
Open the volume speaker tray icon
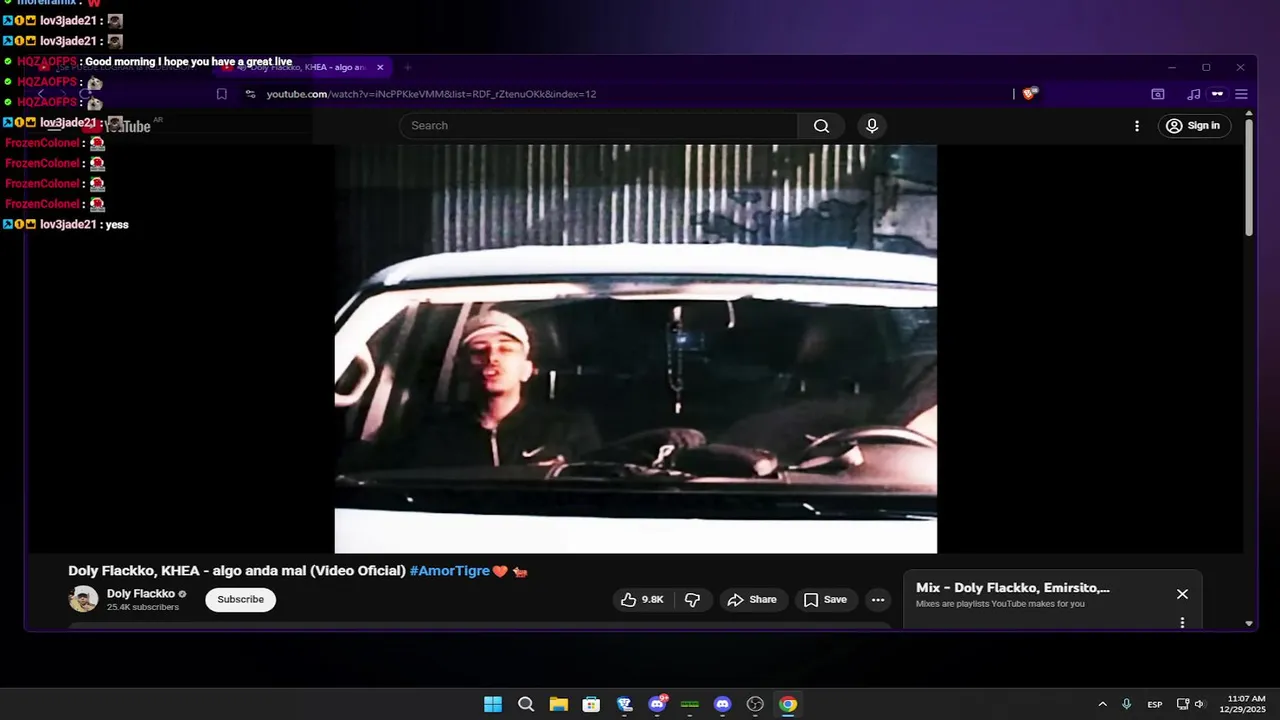[1200, 704]
